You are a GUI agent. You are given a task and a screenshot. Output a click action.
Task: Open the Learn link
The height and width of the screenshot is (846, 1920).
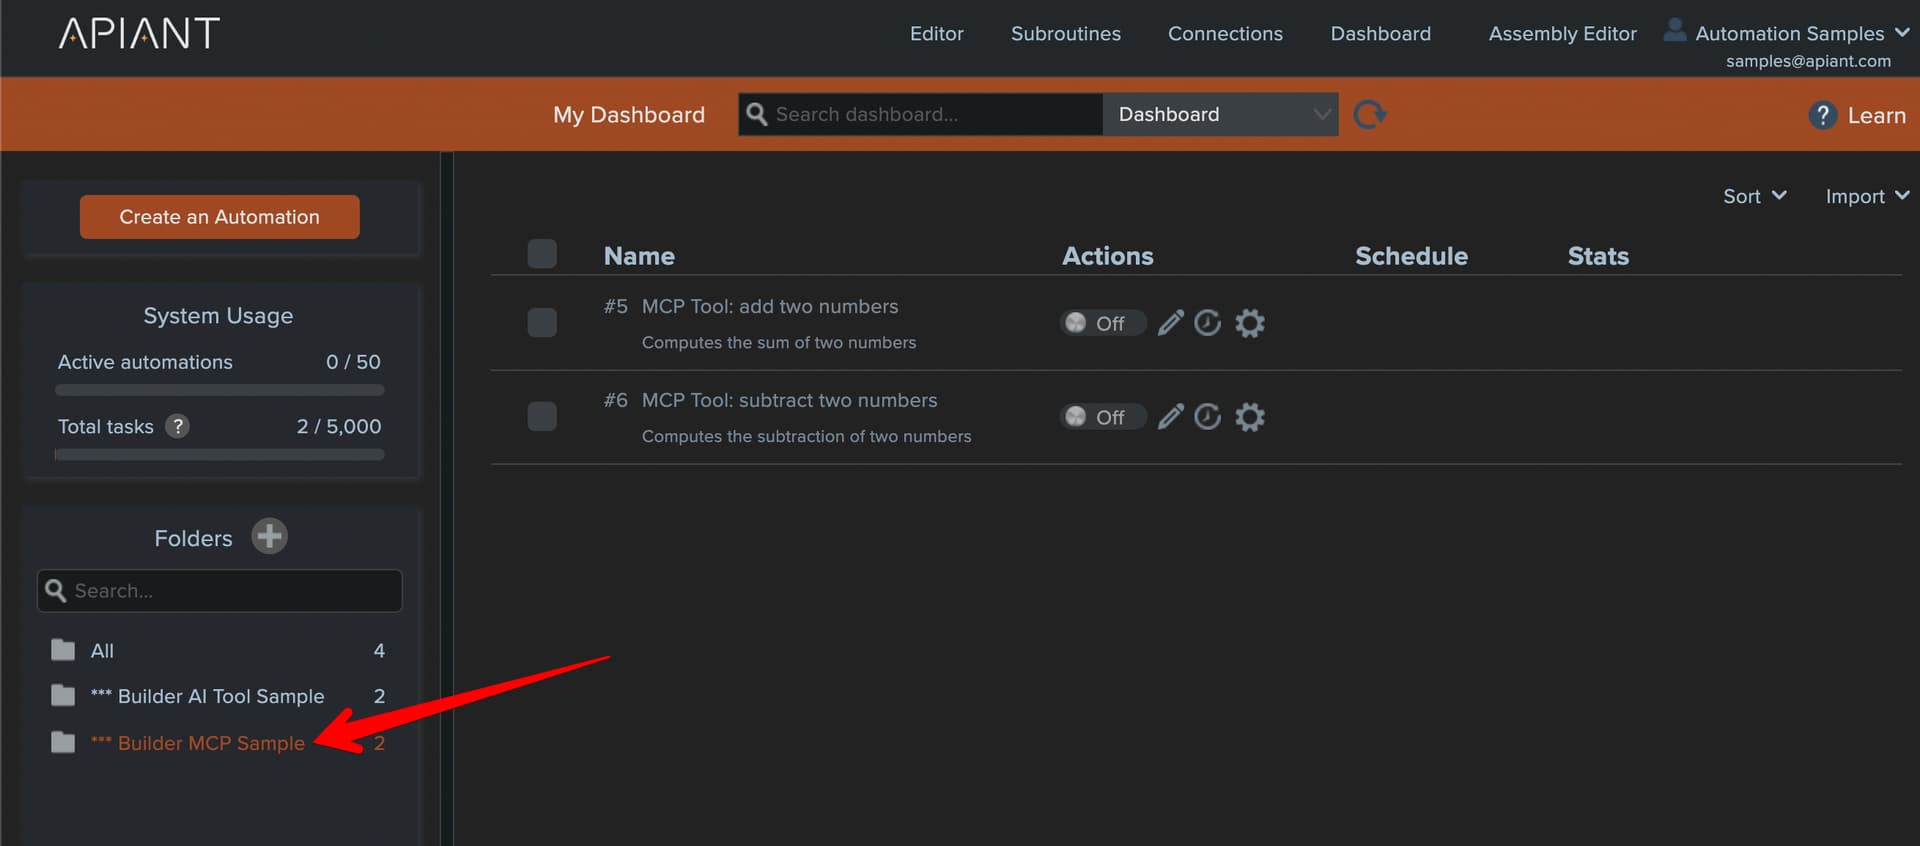(1876, 115)
